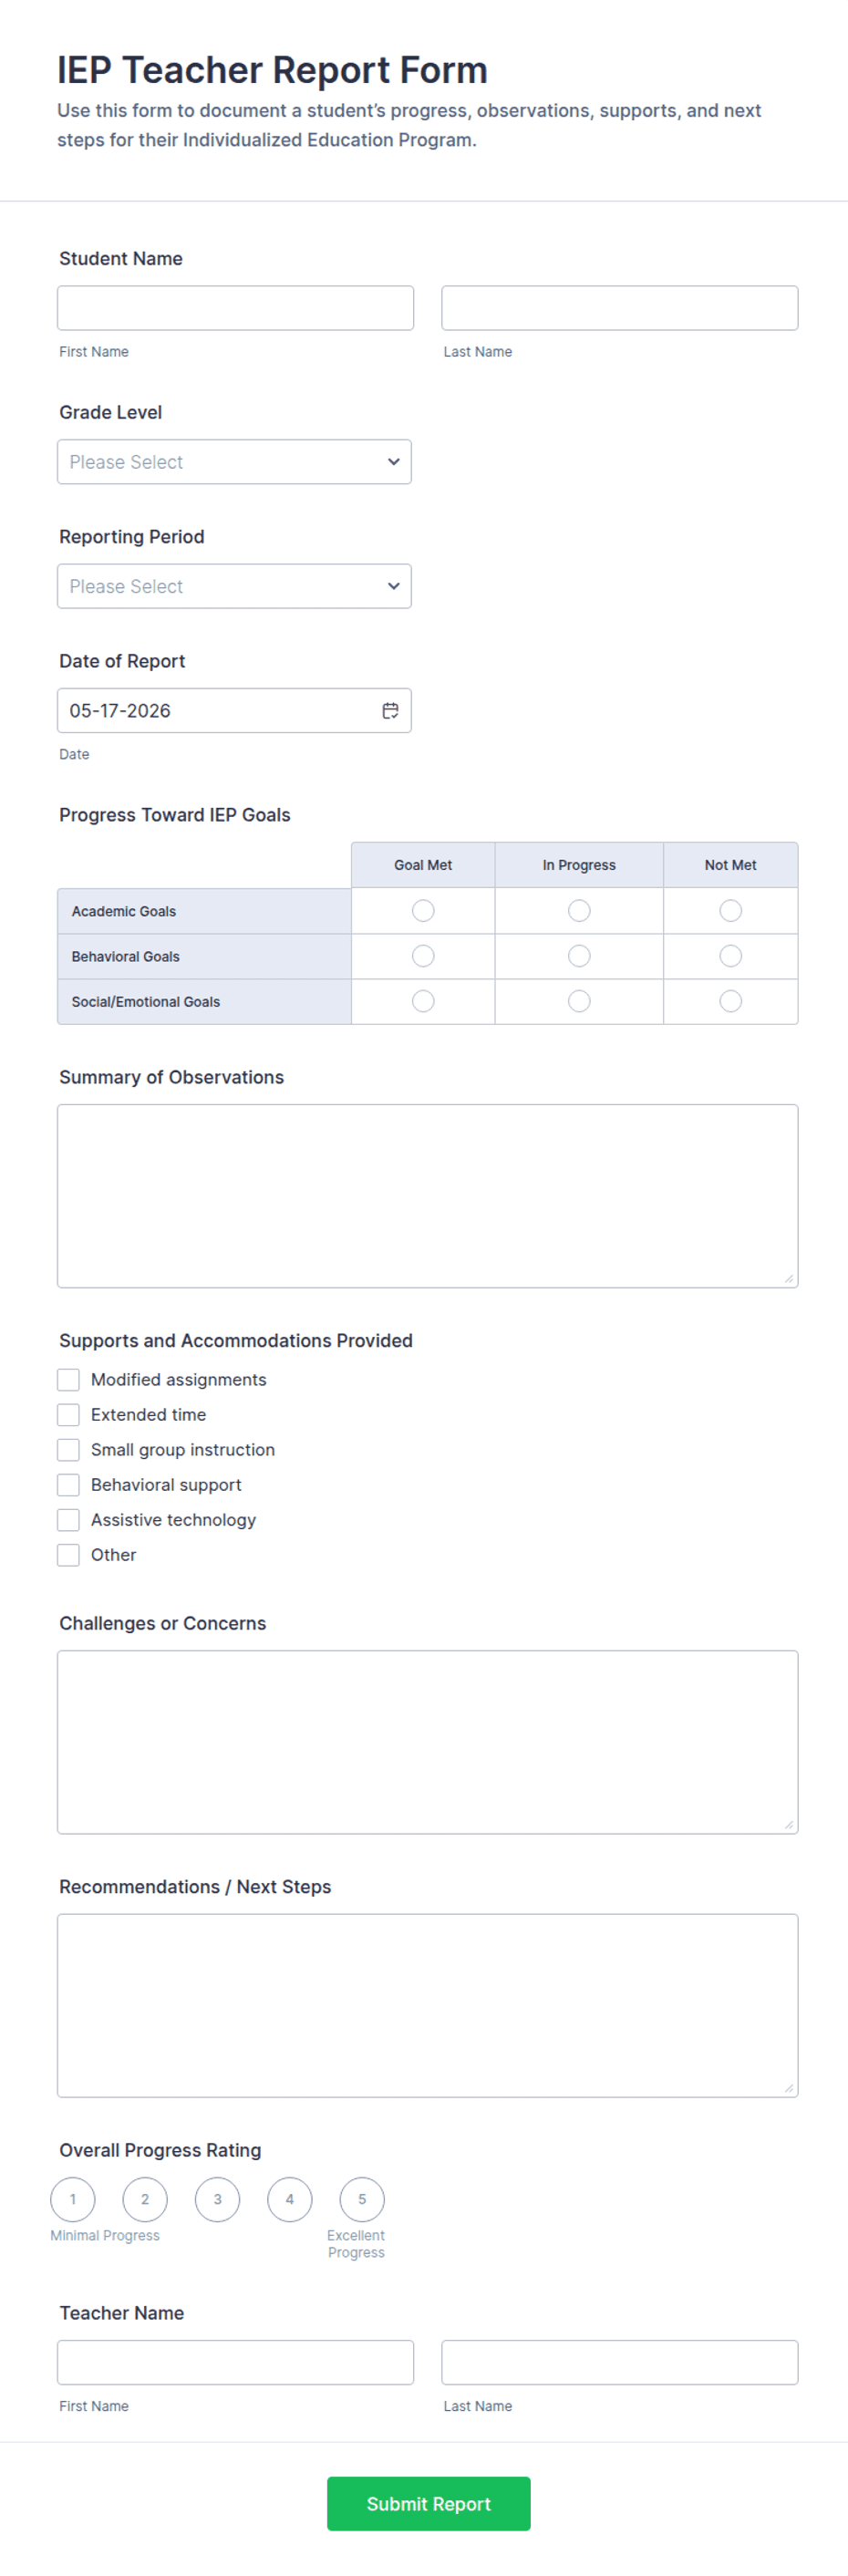
Task: Choose Not Met for Social/Emotional Goals
Action: click(731, 1001)
